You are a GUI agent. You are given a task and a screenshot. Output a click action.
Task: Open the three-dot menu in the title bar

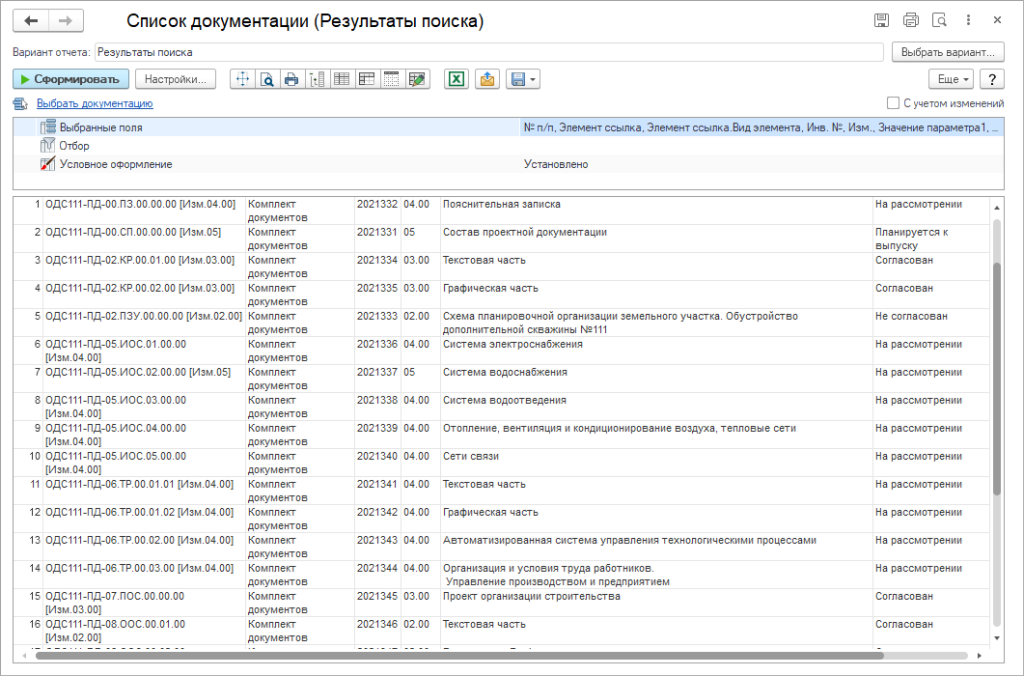coord(968,20)
